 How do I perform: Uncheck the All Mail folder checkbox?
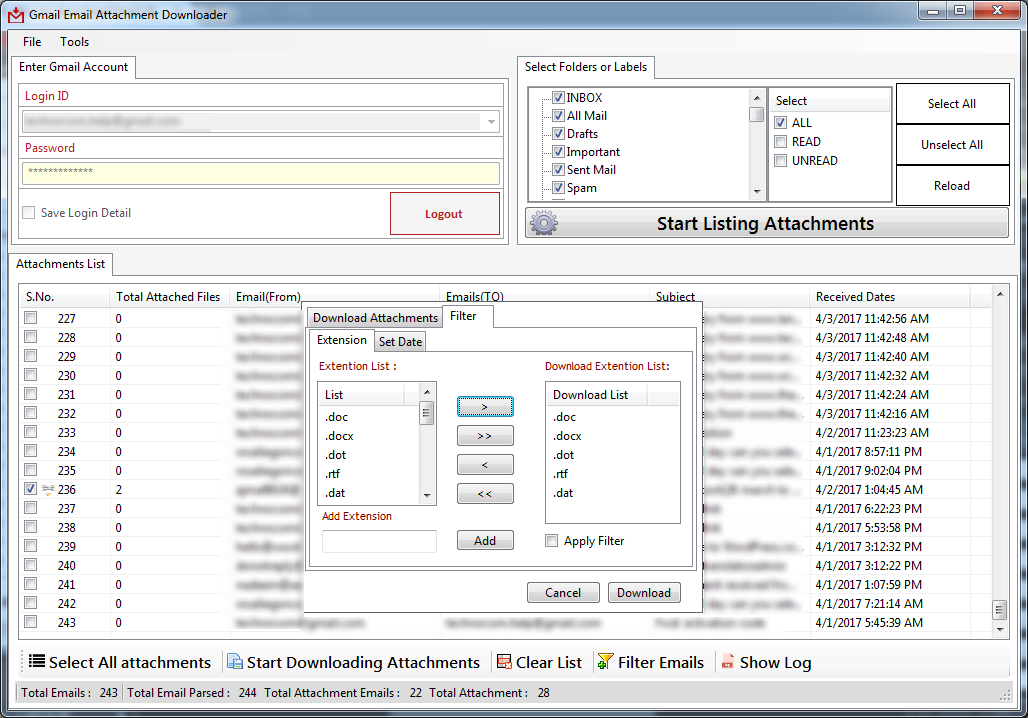point(558,115)
